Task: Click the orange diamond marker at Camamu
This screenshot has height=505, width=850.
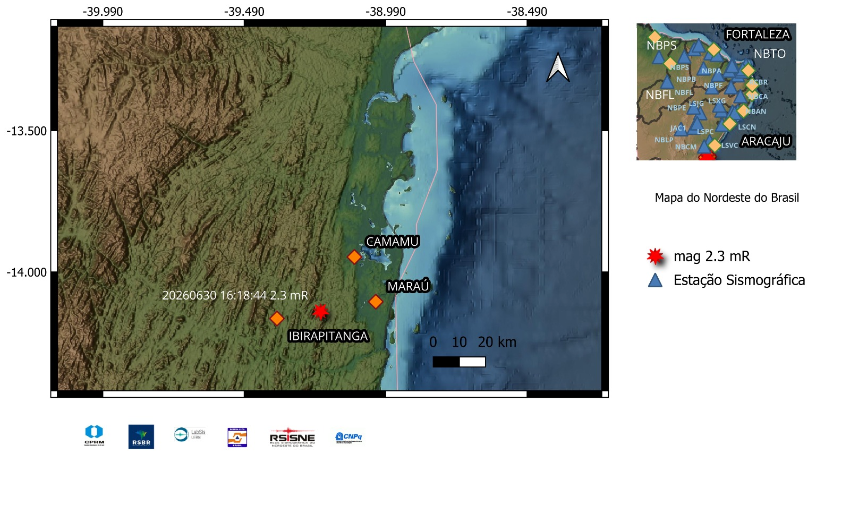Action: click(354, 257)
